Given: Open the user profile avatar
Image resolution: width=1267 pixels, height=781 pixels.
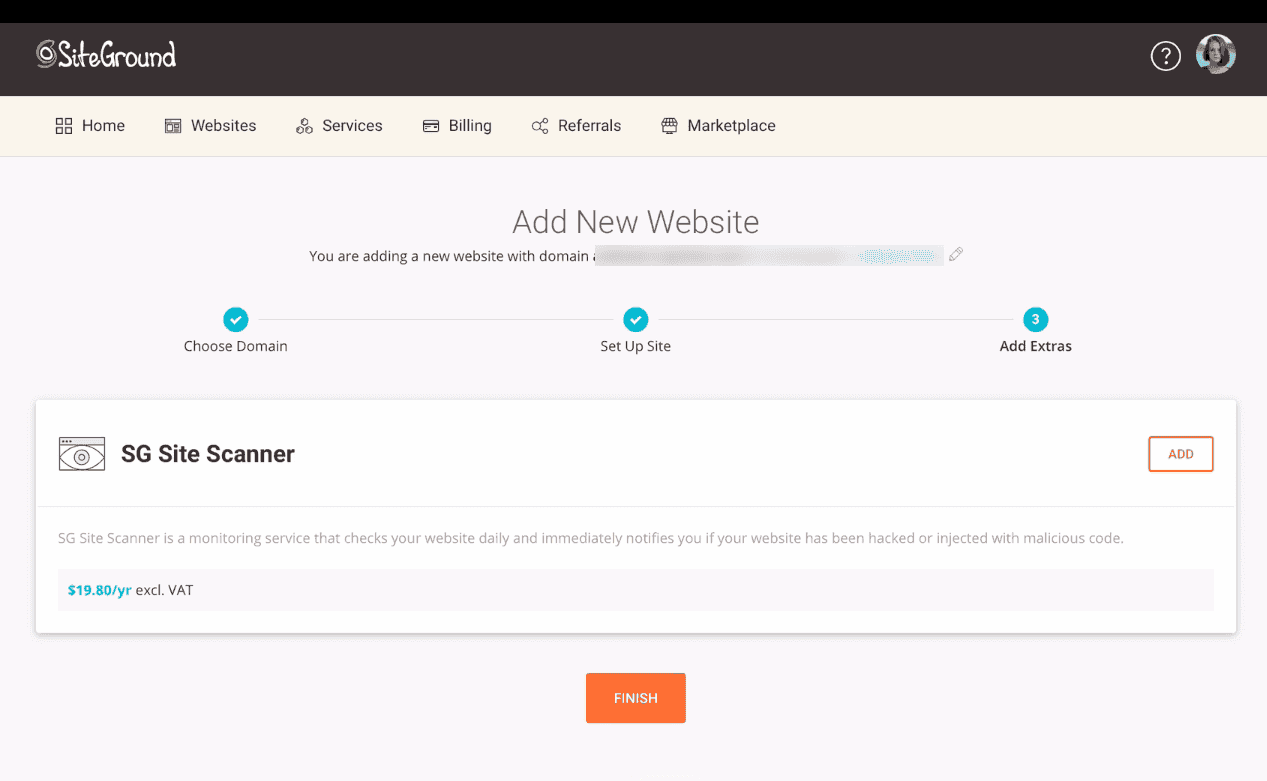Looking at the screenshot, I should point(1215,55).
